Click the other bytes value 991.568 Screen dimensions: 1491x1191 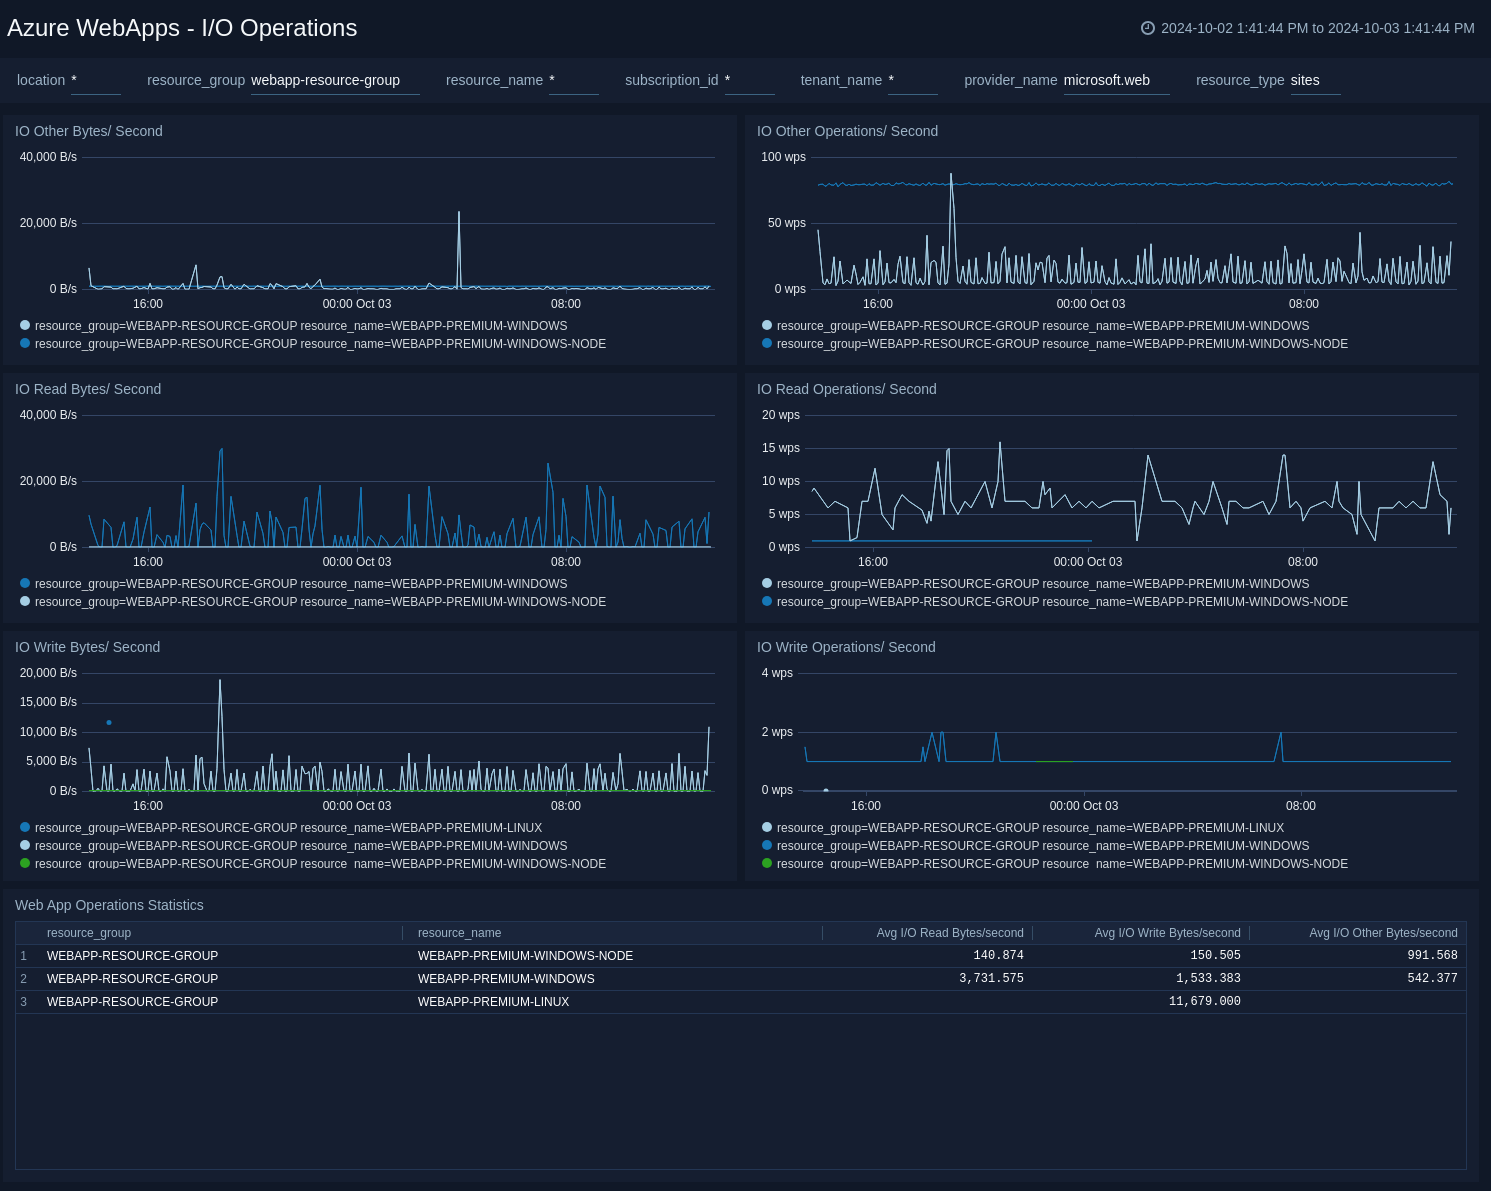pos(1432,956)
